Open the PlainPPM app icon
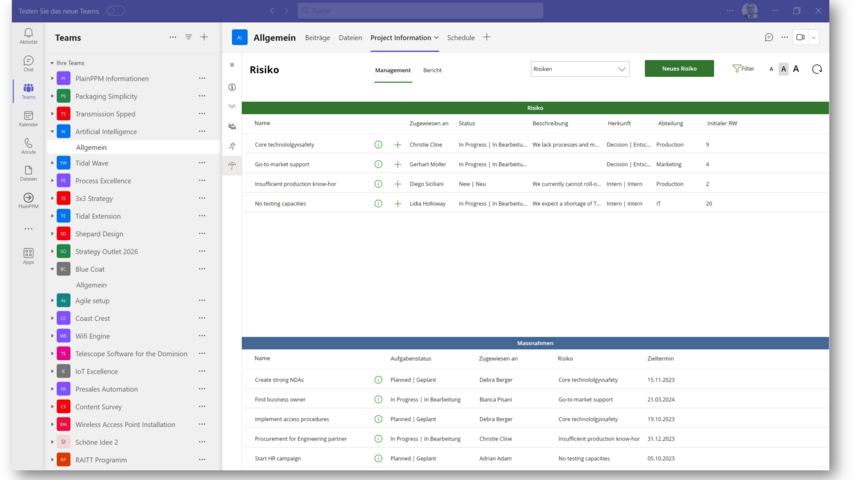This screenshot has width=853, height=480. point(28,200)
